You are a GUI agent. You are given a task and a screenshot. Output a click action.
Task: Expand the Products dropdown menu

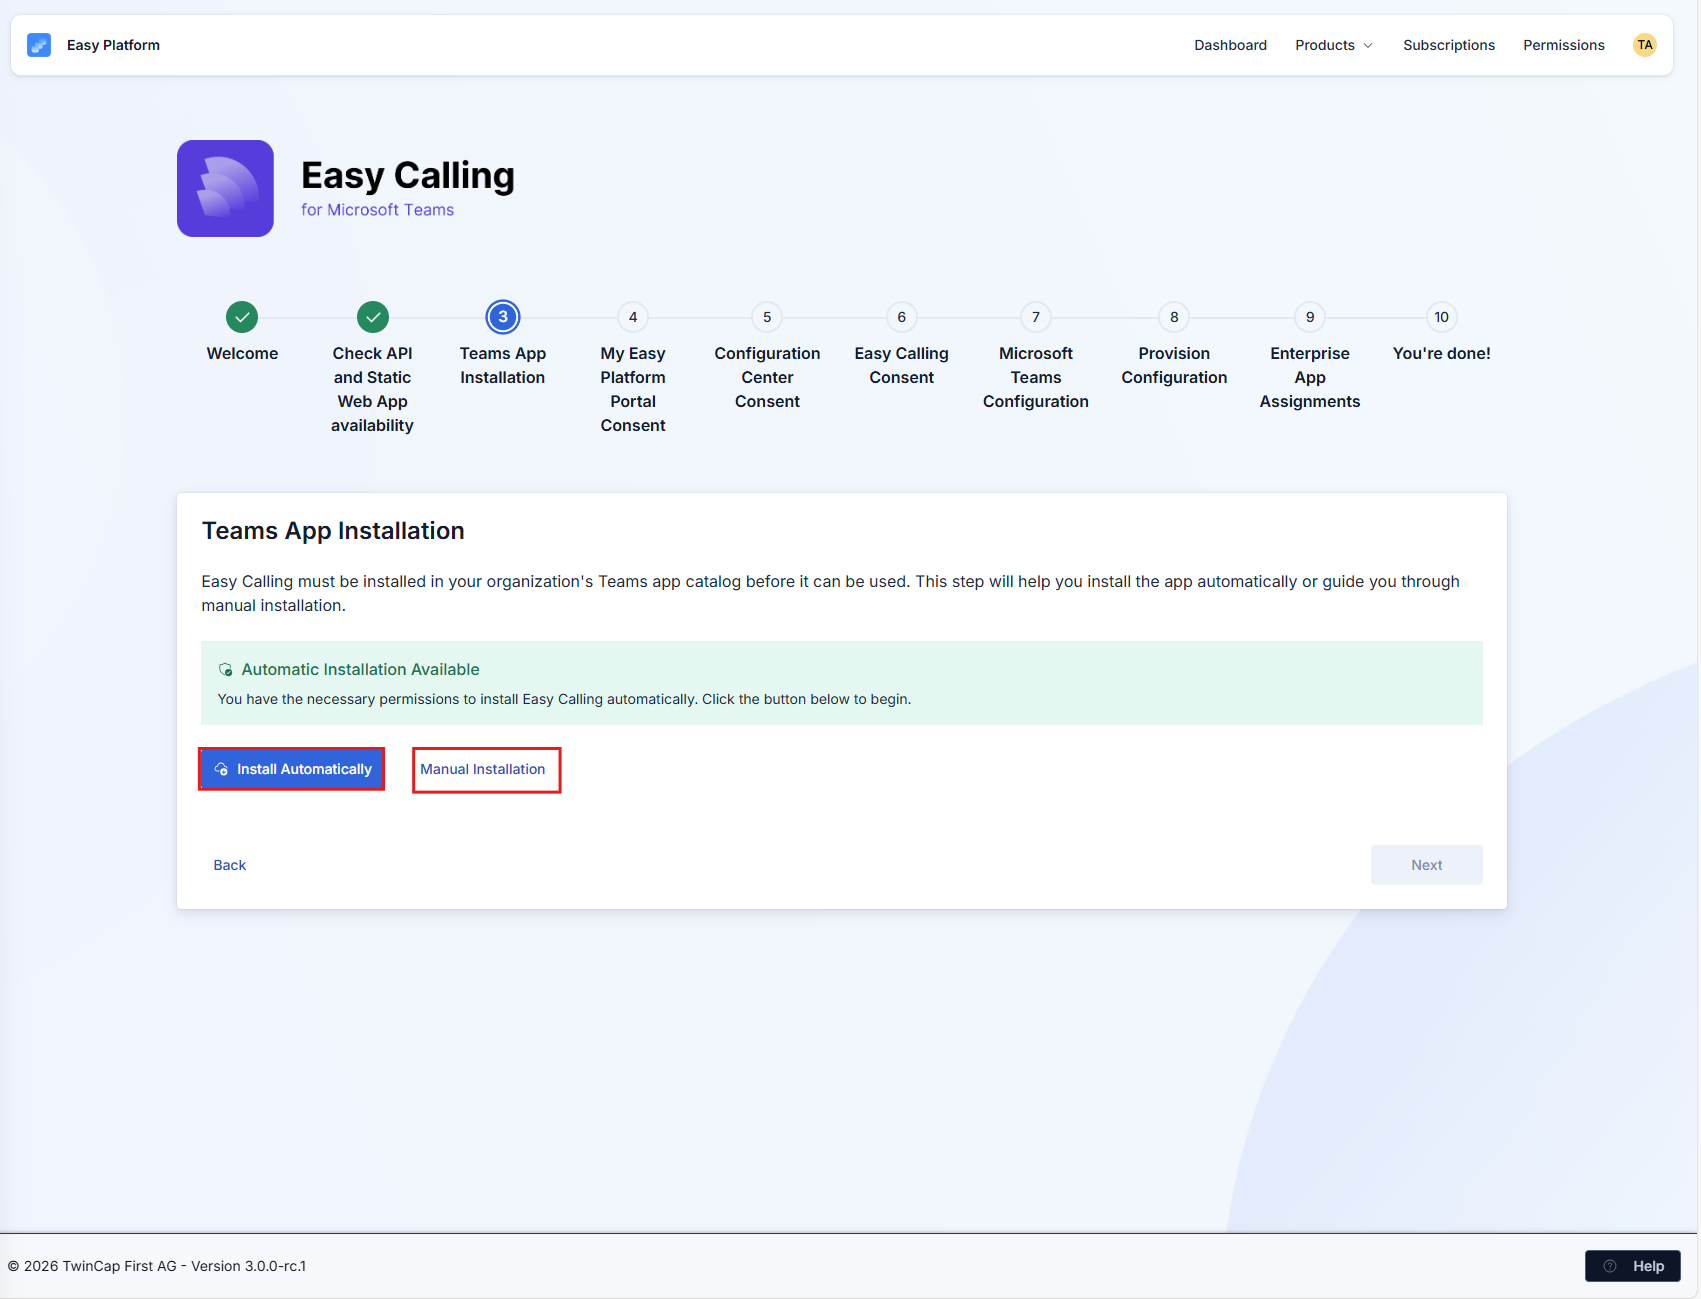pos(1334,45)
